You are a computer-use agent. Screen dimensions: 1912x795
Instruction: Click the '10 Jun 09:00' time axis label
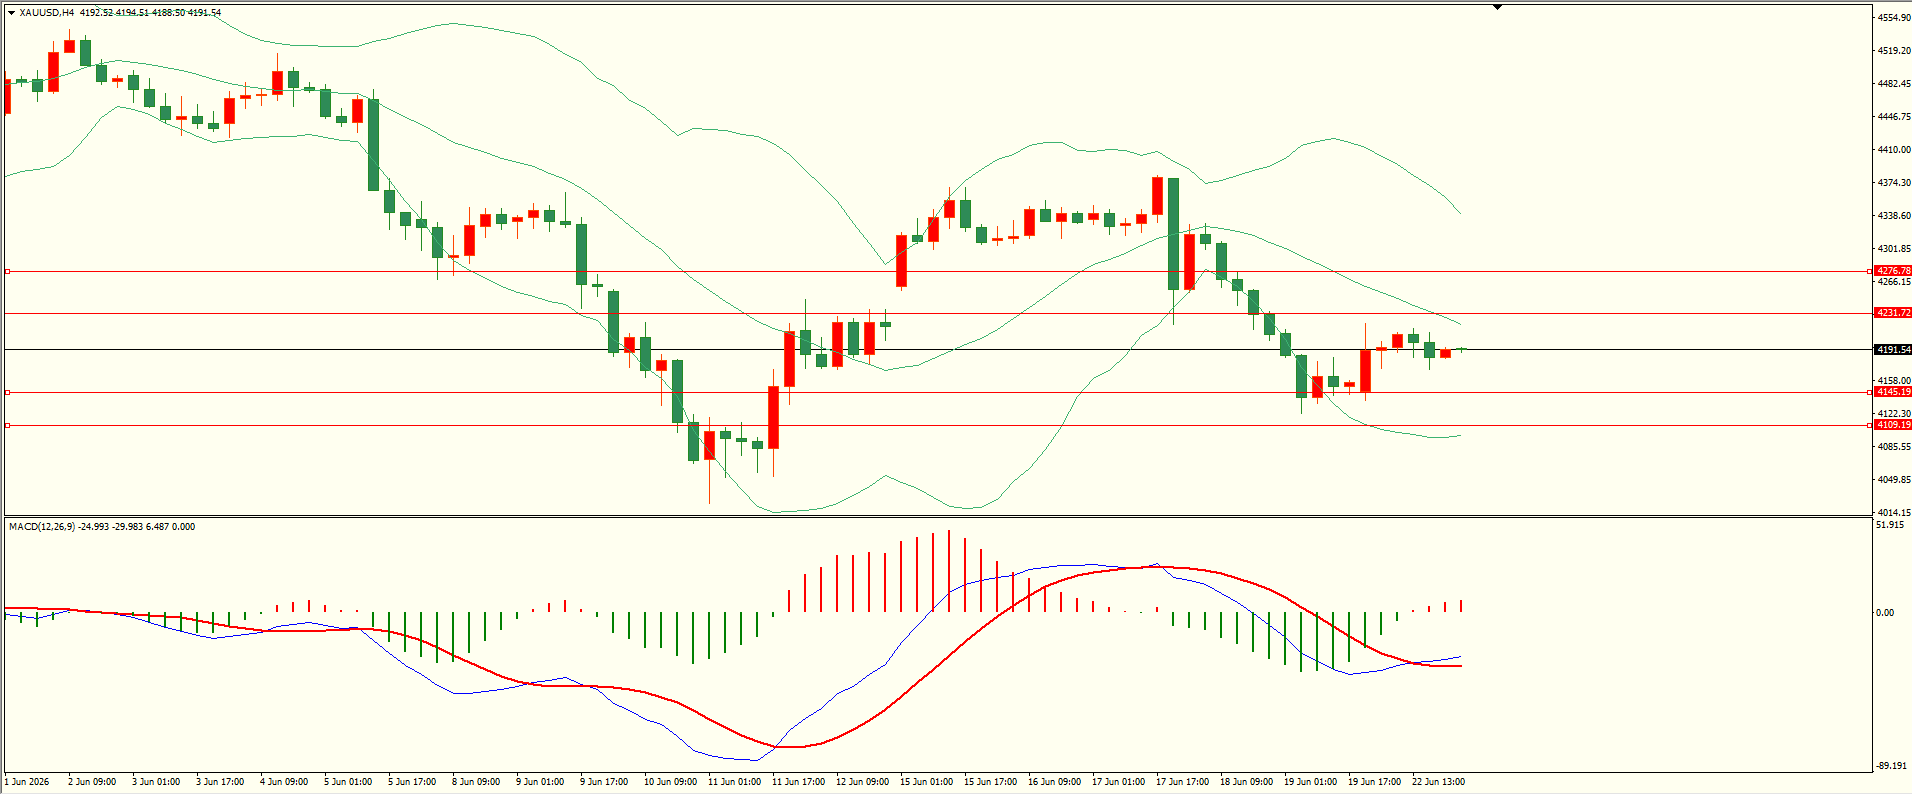coord(670,782)
